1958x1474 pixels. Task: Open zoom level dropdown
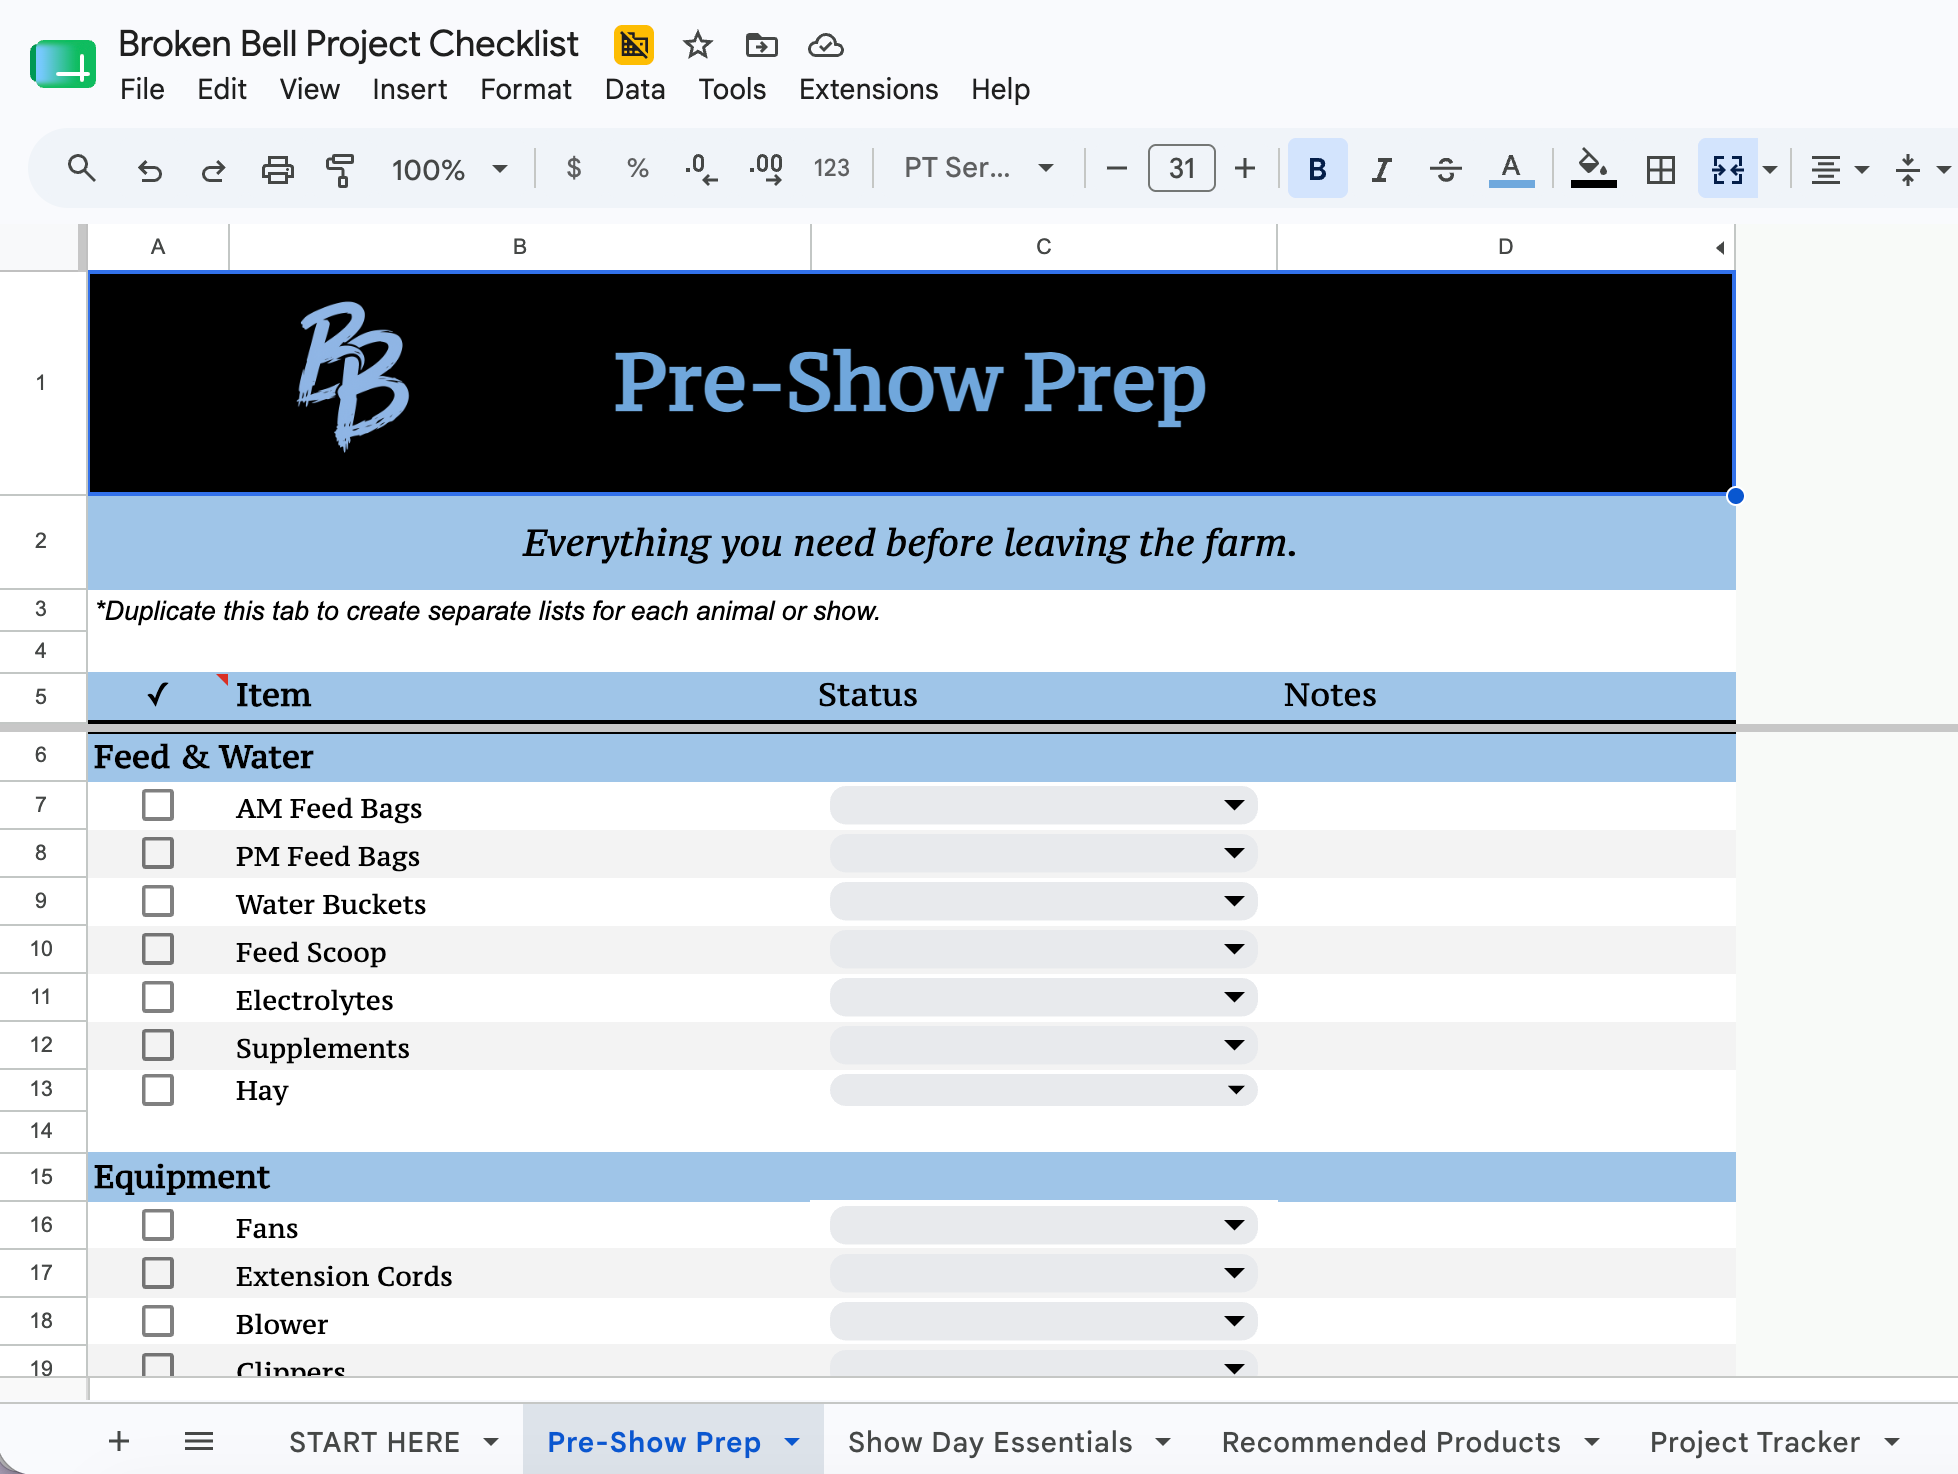pos(449,169)
